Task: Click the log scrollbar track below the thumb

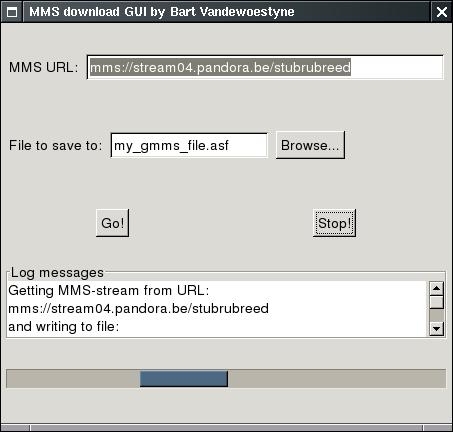Action: click(x=436, y=315)
